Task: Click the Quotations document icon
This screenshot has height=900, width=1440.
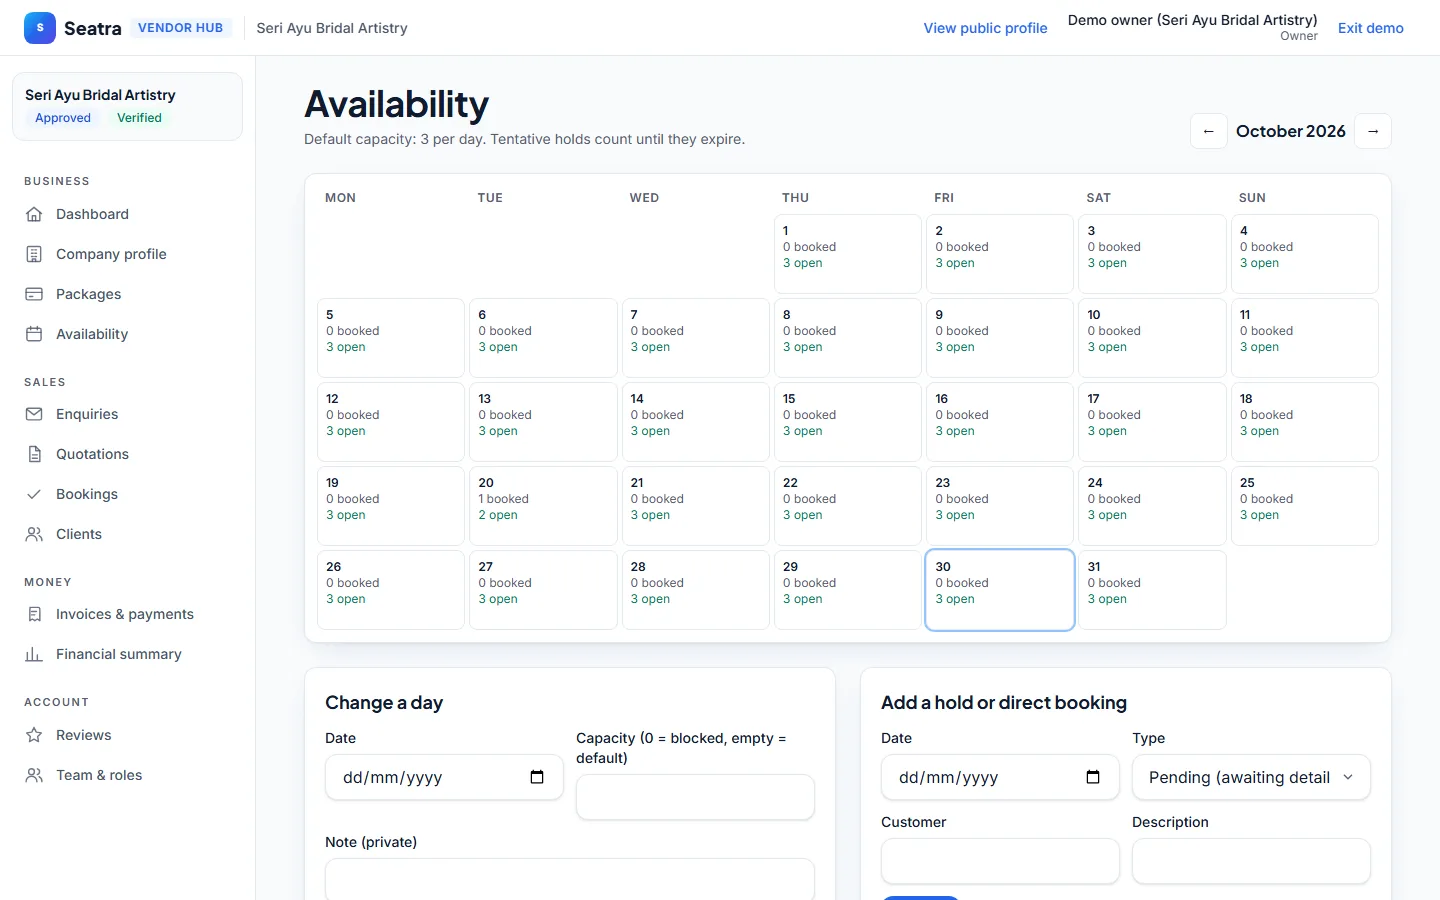Action: 34,454
